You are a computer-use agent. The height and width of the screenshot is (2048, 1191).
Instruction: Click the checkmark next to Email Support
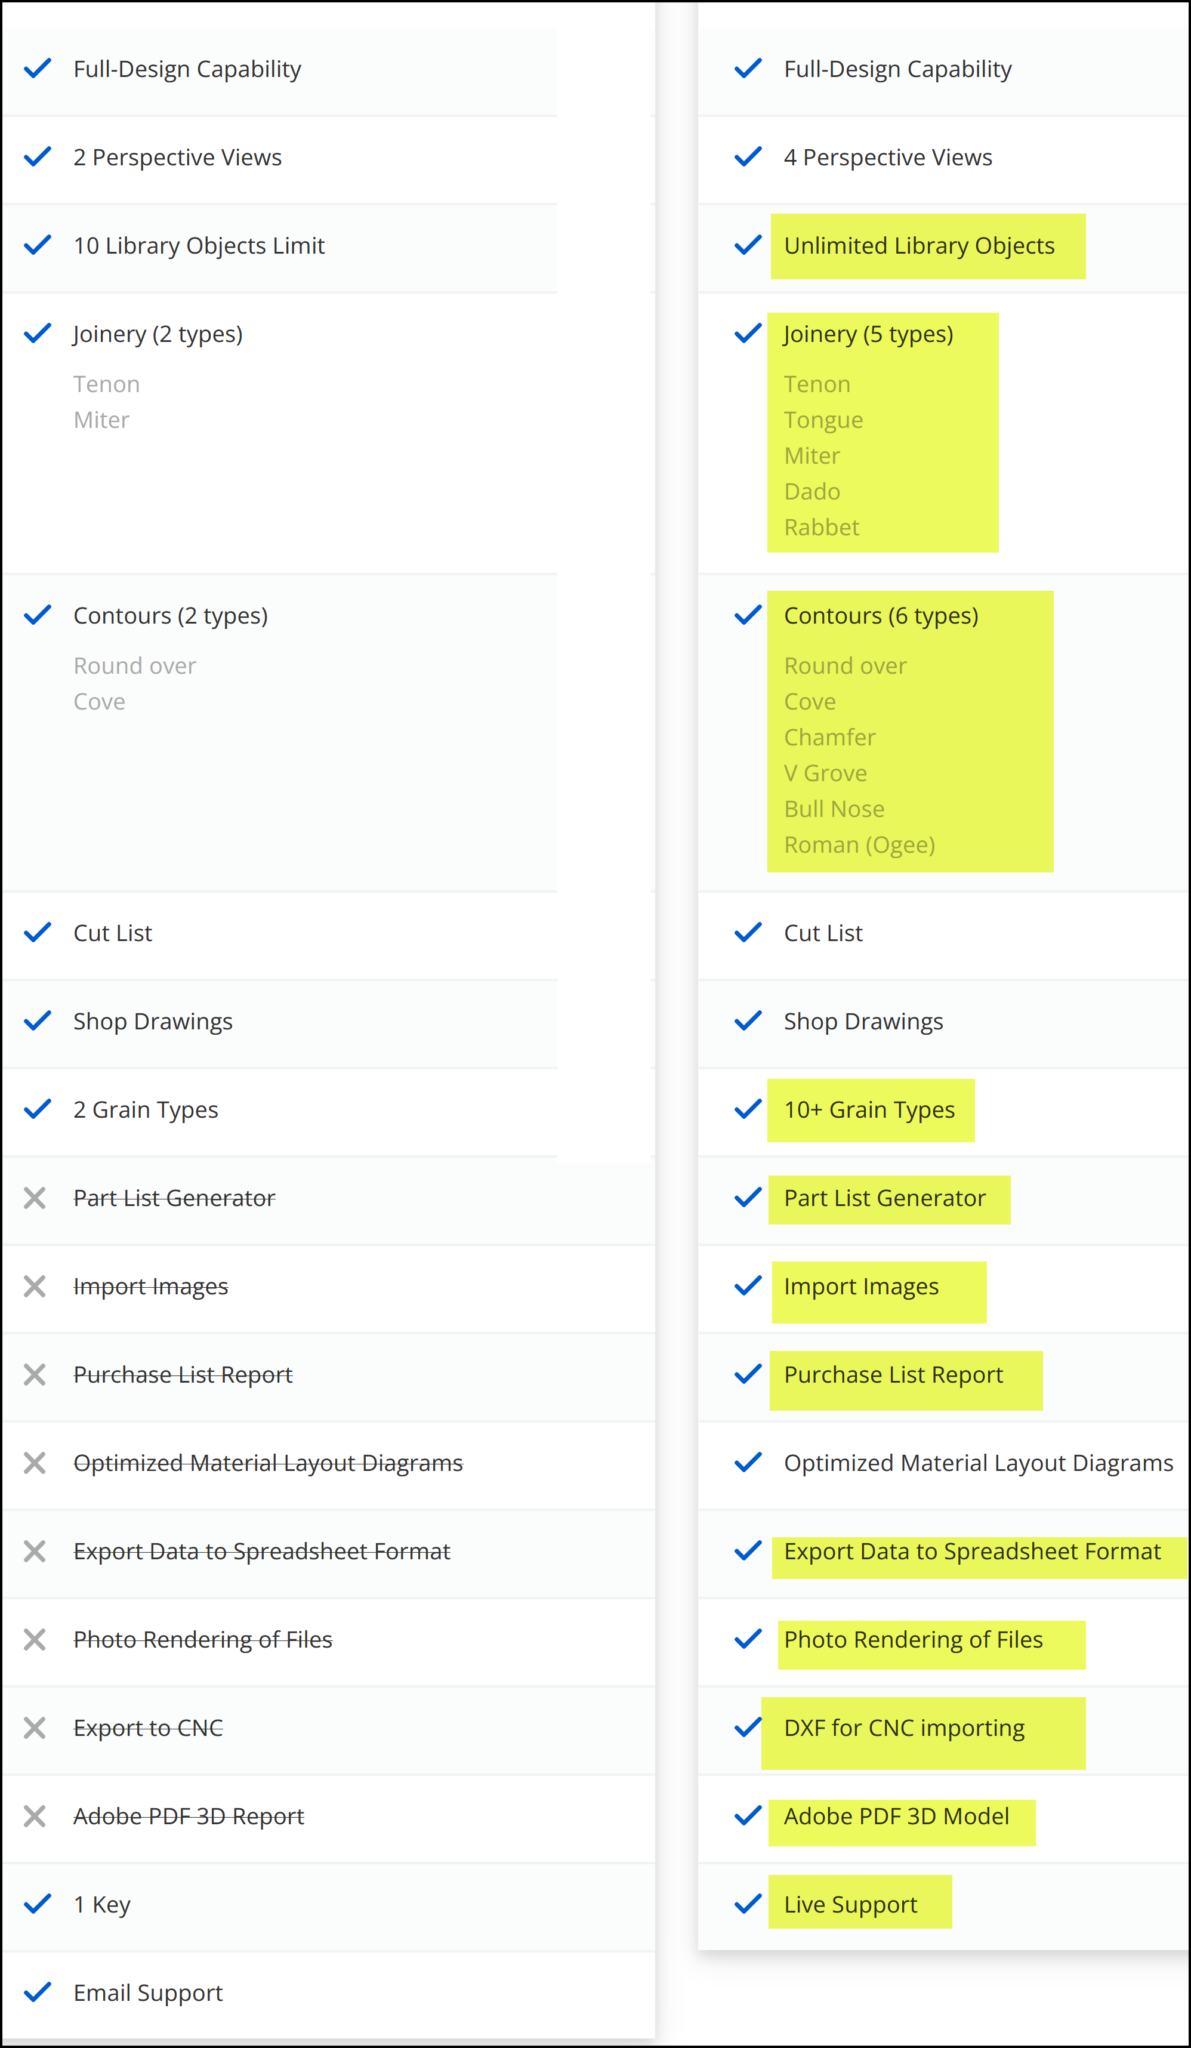tap(38, 1992)
